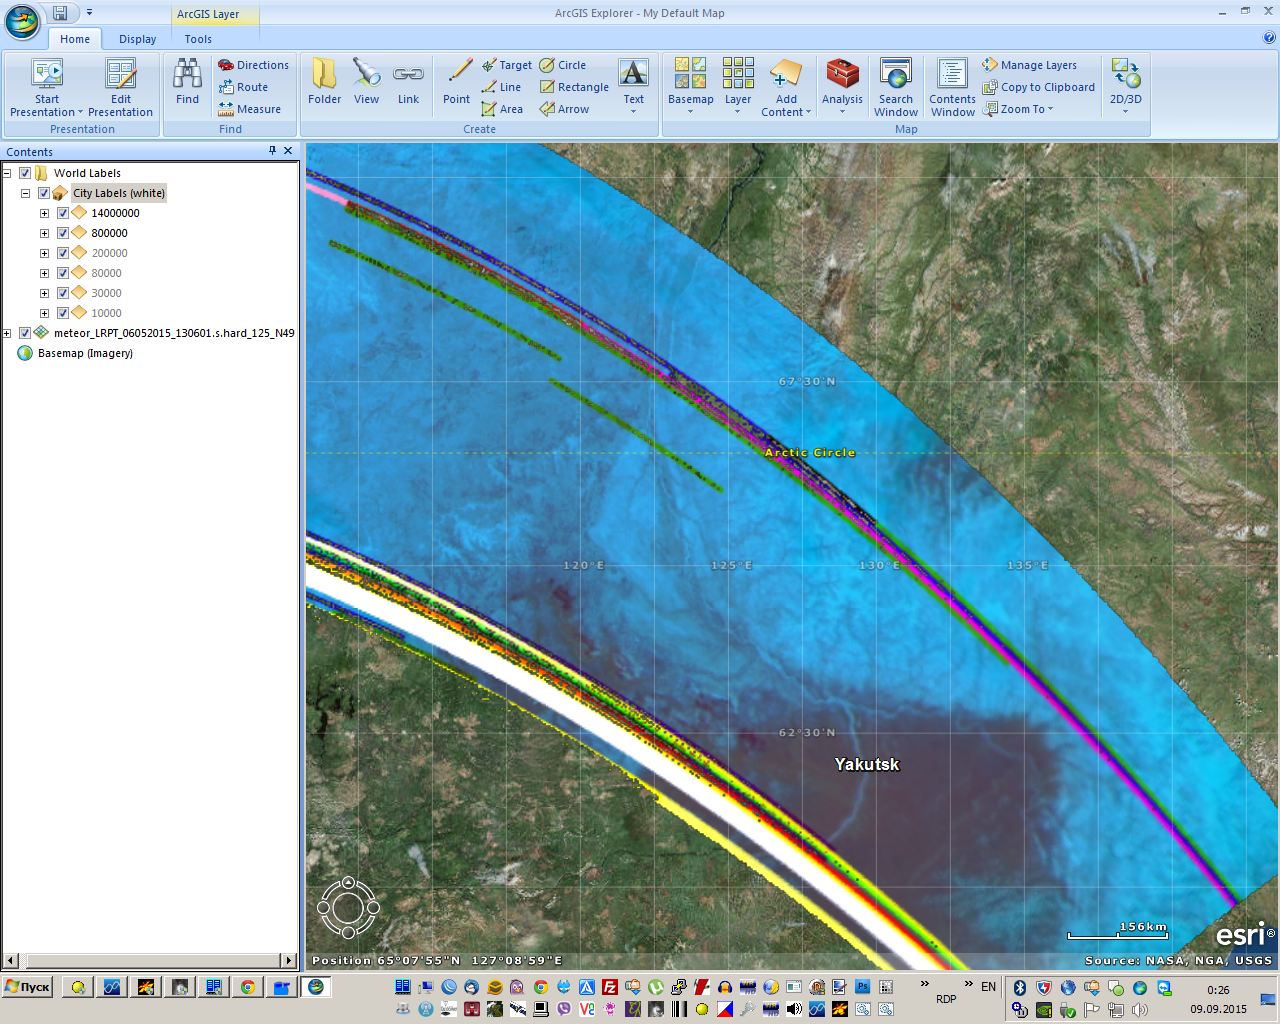Switch to the Display ribbon tab
1280x1024 pixels.
[x=137, y=39]
